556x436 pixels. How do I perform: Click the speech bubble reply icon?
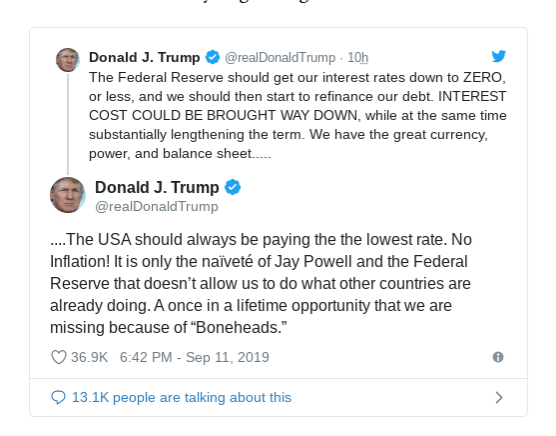58,397
